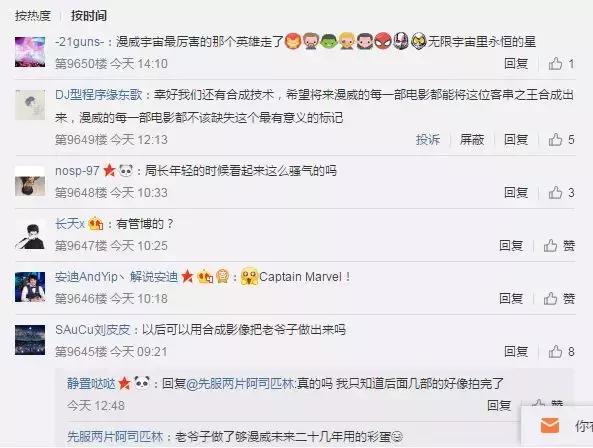Open the 安迪AndYip、解说安迪 profile link

click(116, 277)
